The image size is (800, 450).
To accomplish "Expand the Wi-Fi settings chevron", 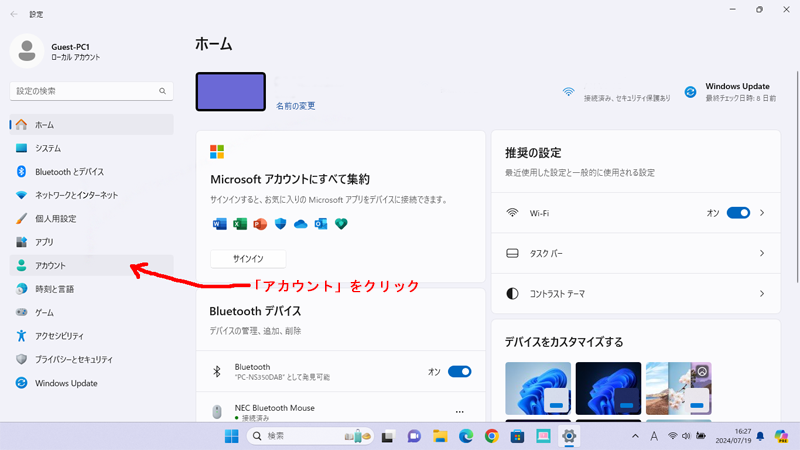I will [x=762, y=213].
